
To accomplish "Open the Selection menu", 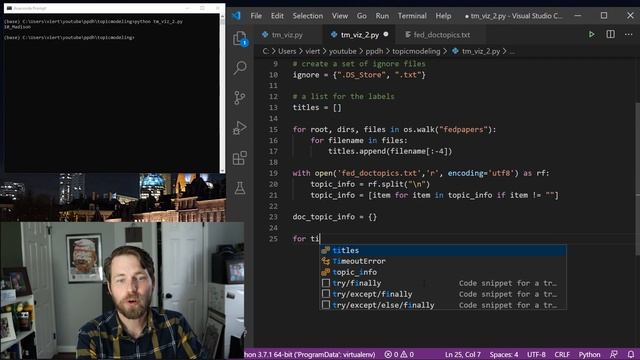I will (x=308, y=16).
